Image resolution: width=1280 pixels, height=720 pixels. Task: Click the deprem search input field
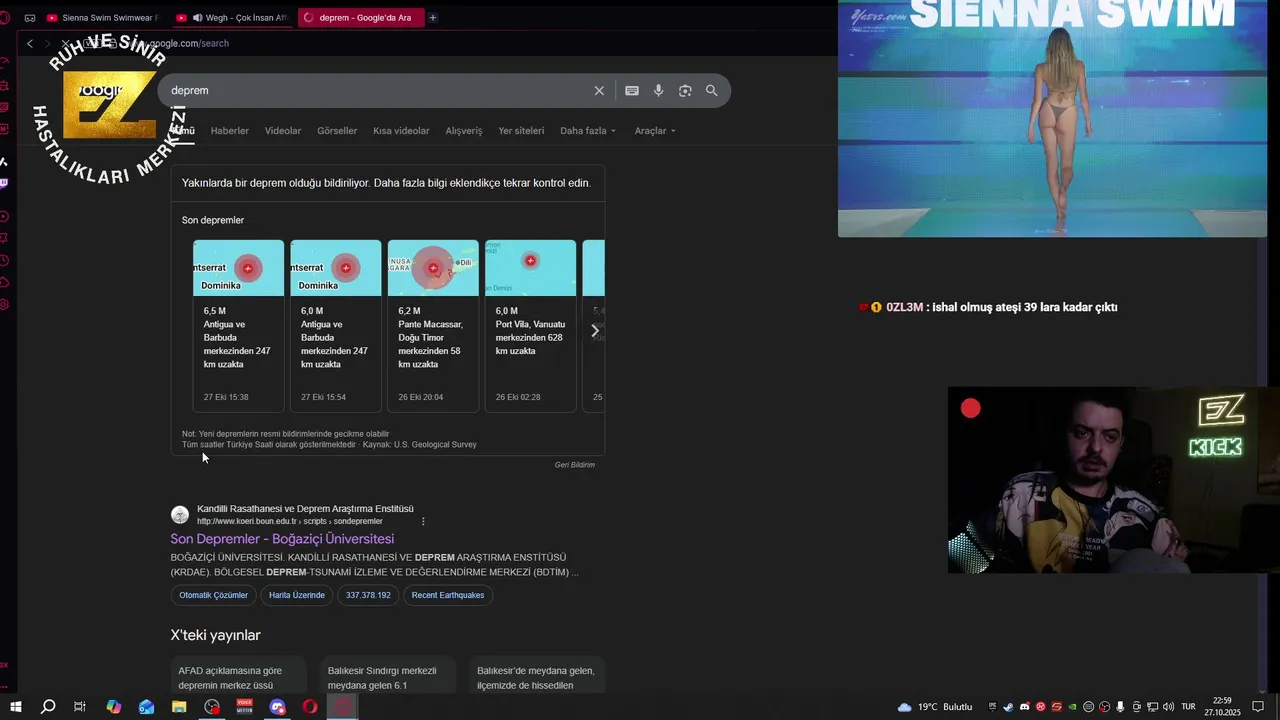click(x=375, y=91)
